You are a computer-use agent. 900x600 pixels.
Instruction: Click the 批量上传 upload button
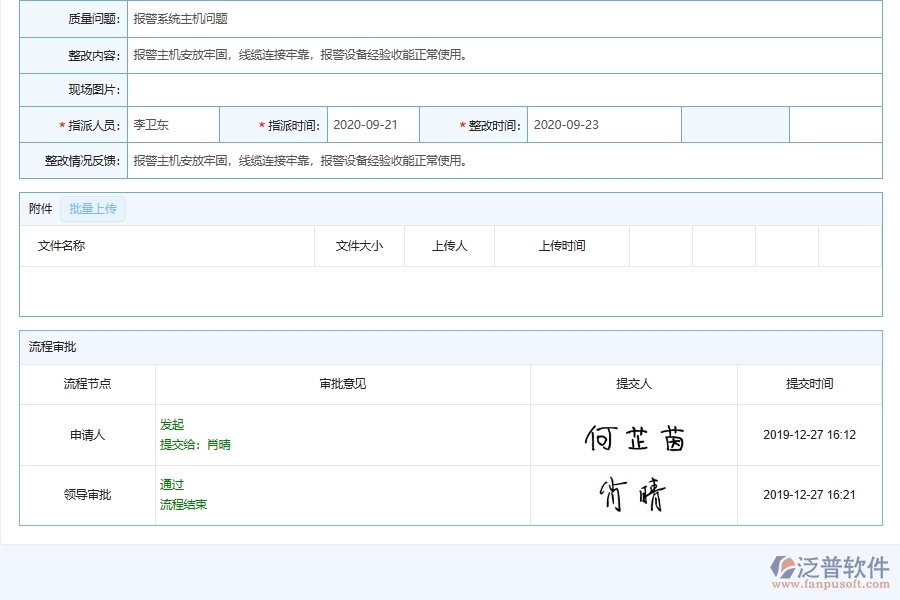pyautogui.click(x=93, y=209)
